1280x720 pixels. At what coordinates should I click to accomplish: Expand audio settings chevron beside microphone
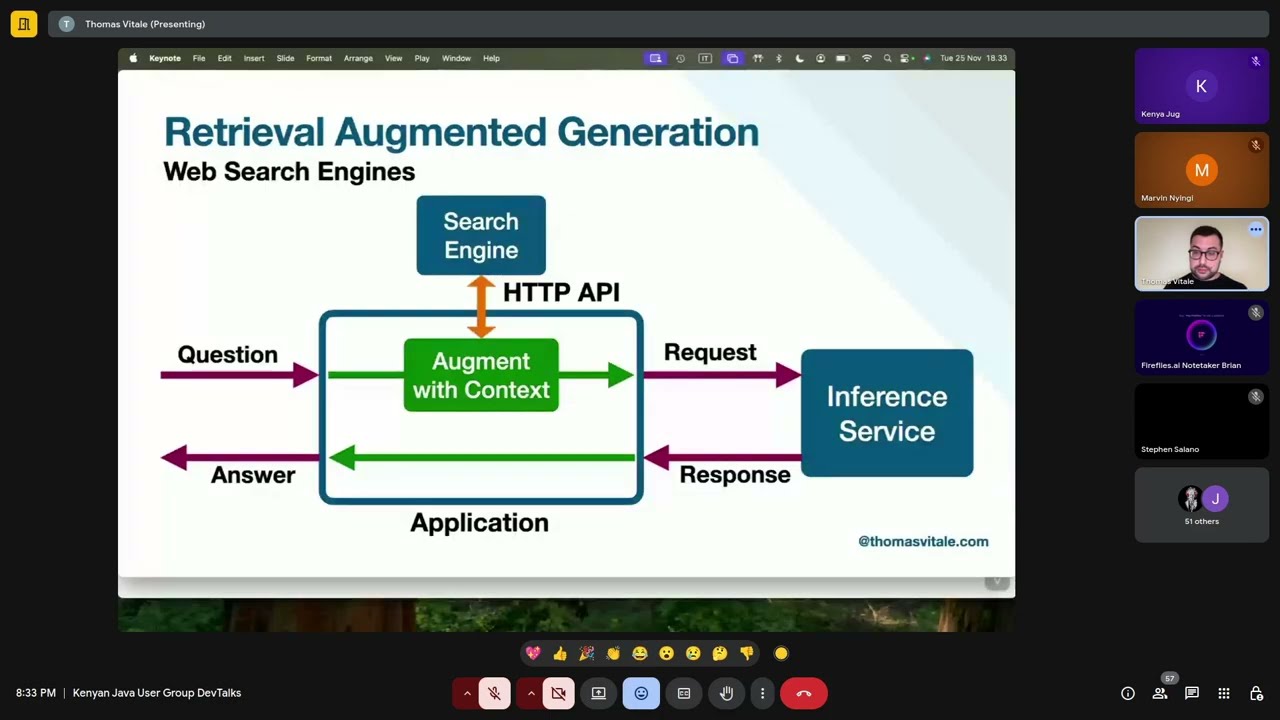466,693
